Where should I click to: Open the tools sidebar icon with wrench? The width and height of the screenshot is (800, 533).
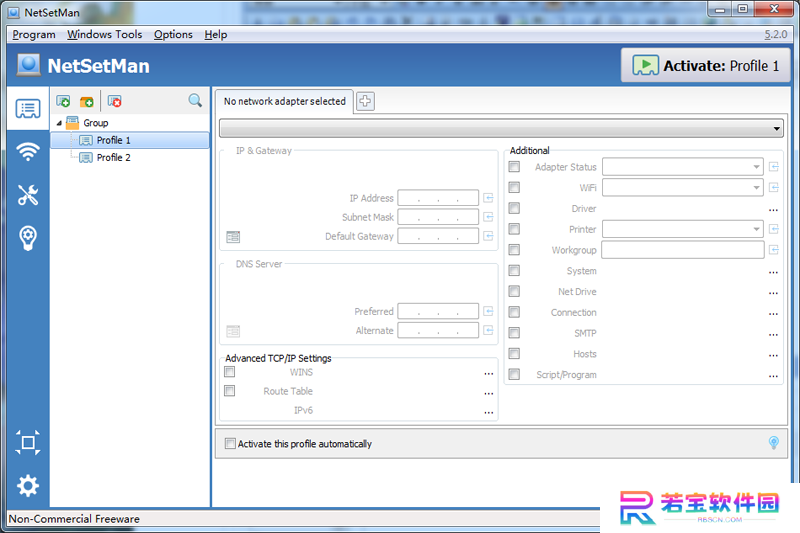[x=28, y=195]
